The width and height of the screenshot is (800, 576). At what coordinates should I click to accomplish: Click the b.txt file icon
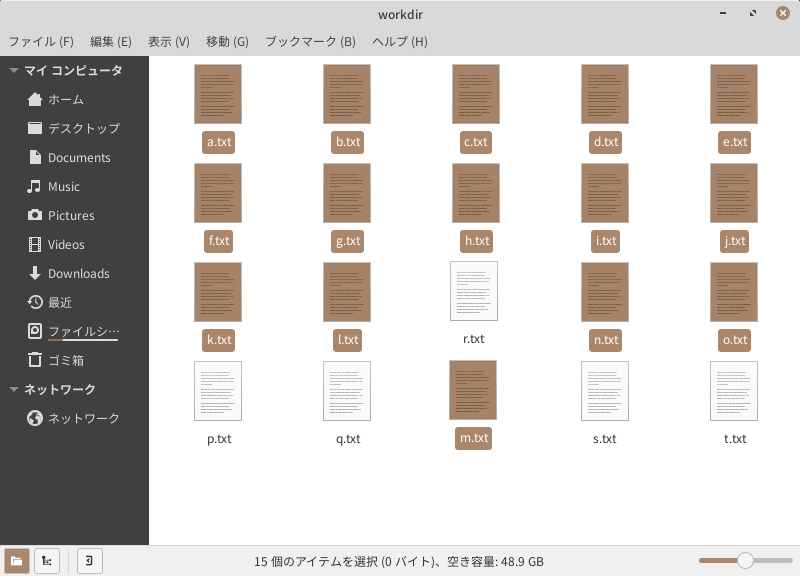[x=347, y=94]
